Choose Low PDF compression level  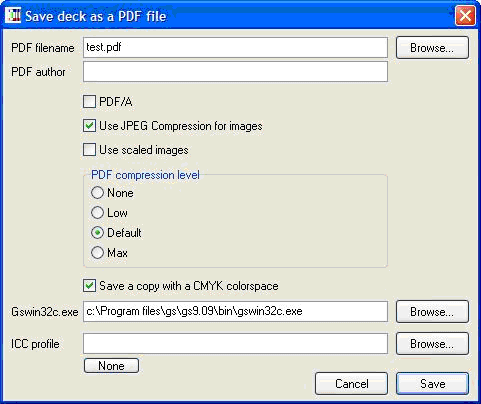(x=97, y=213)
